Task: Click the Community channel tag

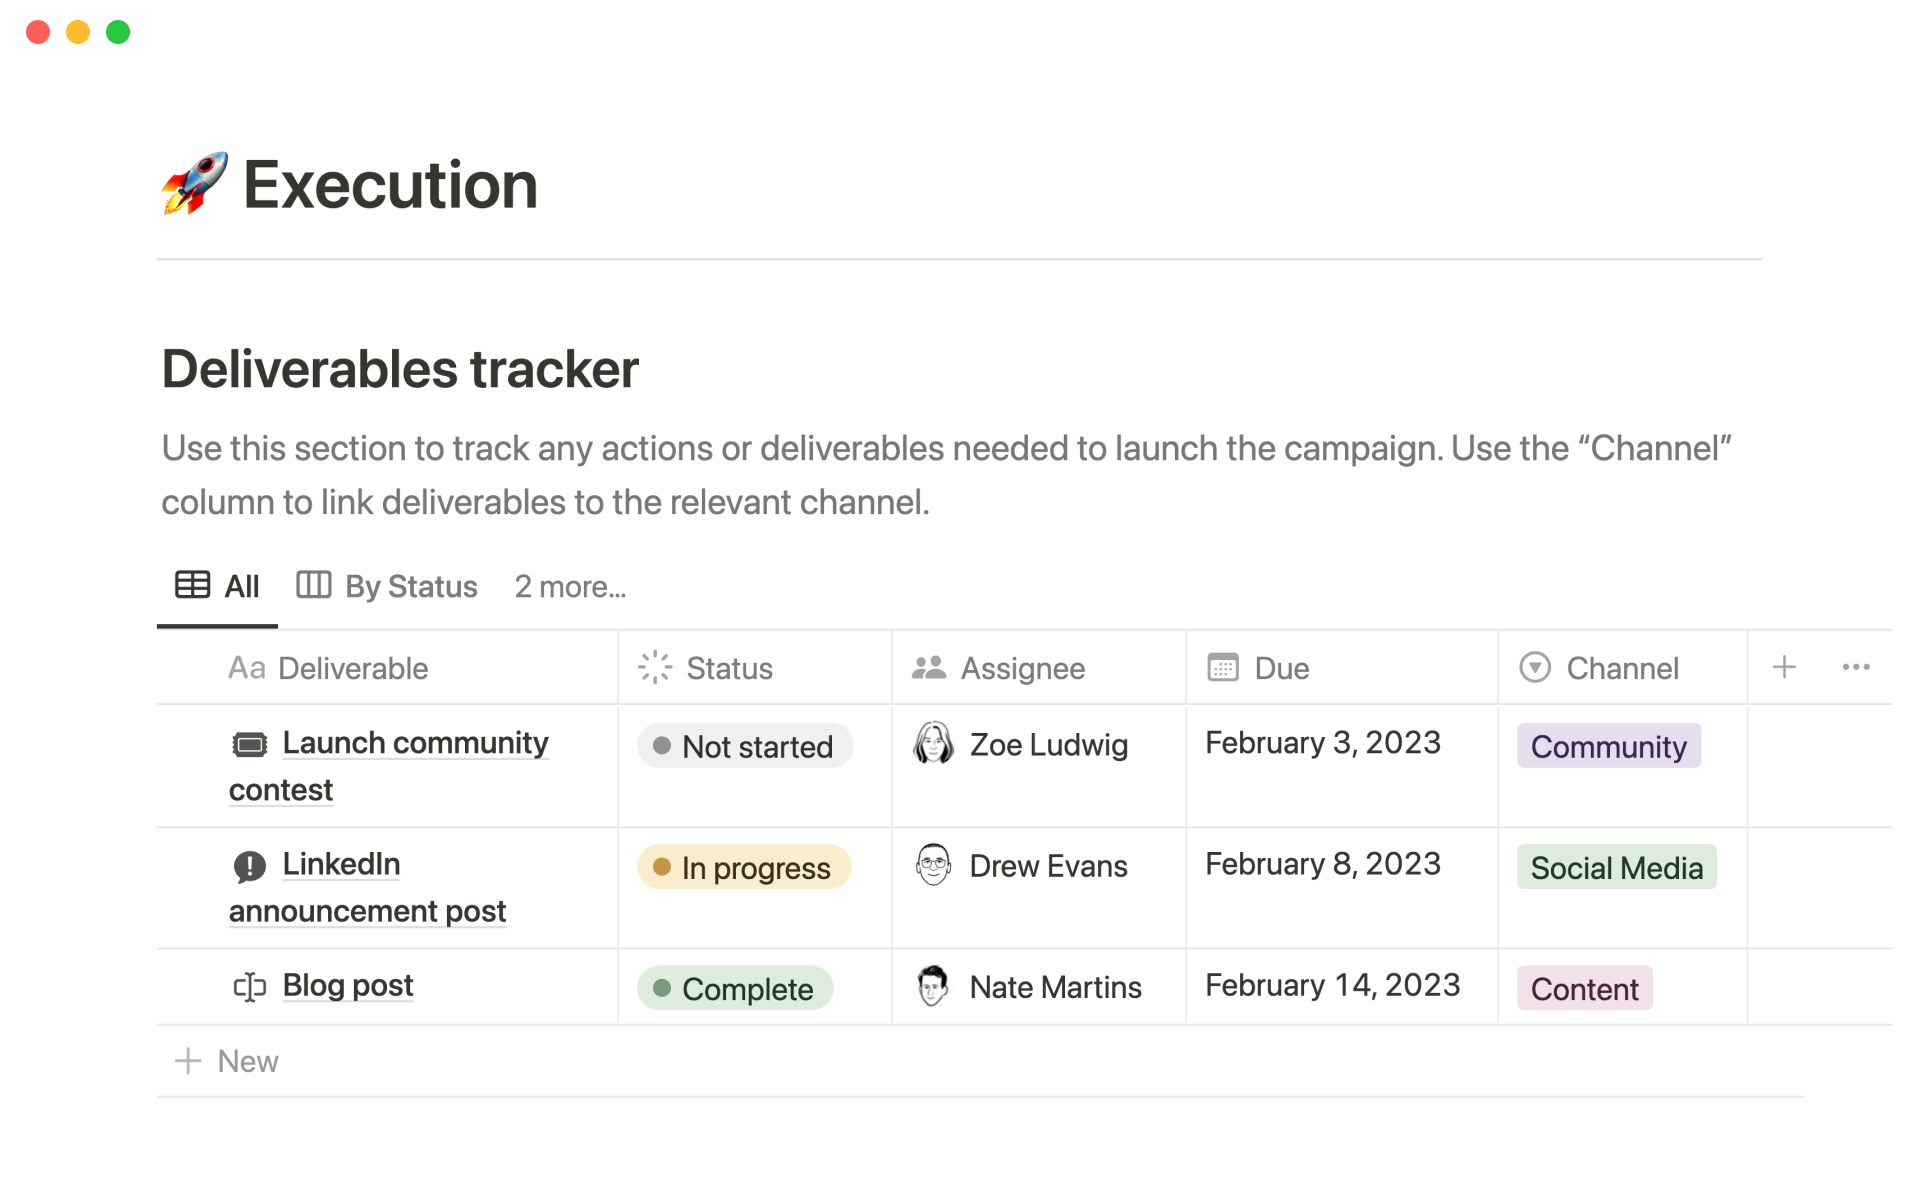Action: [x=1608, y=746]
